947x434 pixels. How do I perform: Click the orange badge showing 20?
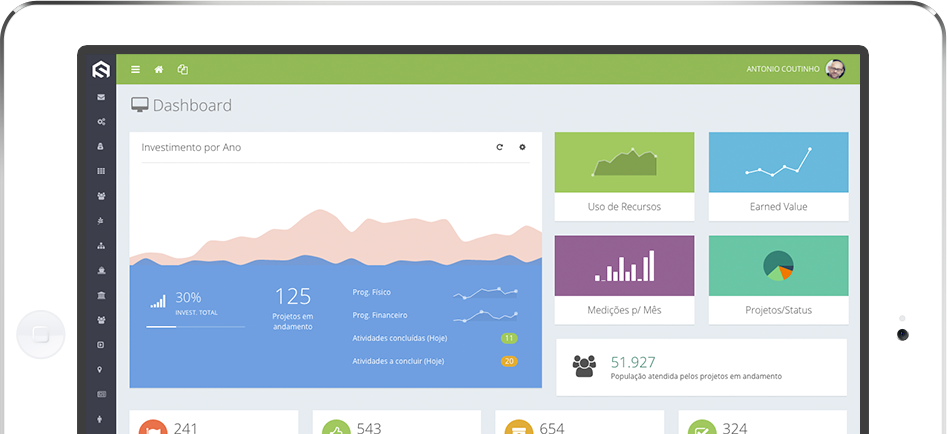509,362
